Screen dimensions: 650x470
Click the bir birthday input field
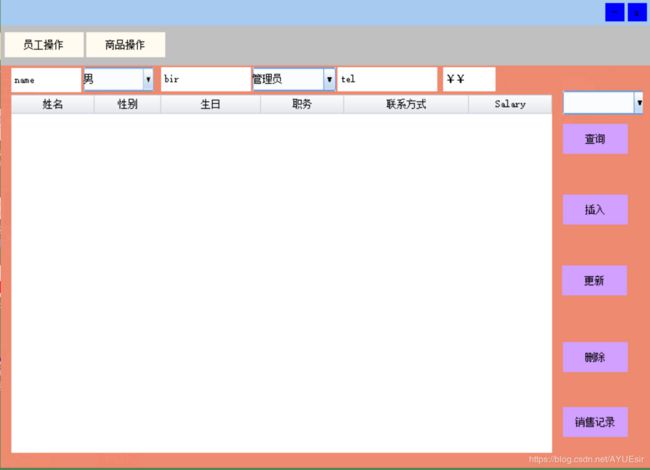click(206, 79)
